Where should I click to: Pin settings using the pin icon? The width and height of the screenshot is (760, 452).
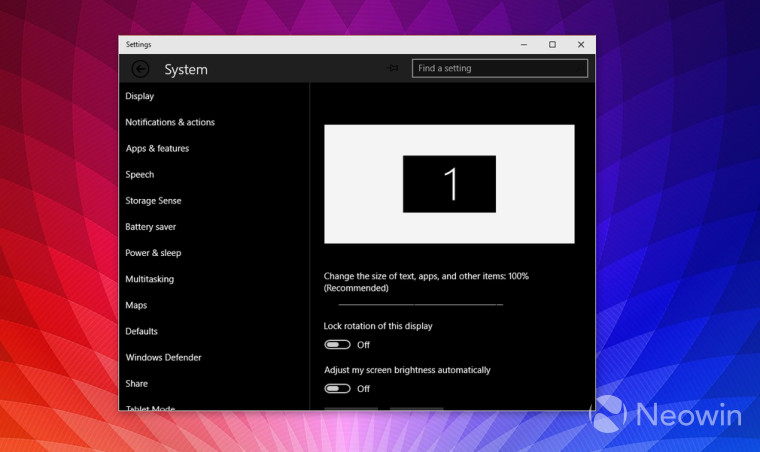coord(393,68)
